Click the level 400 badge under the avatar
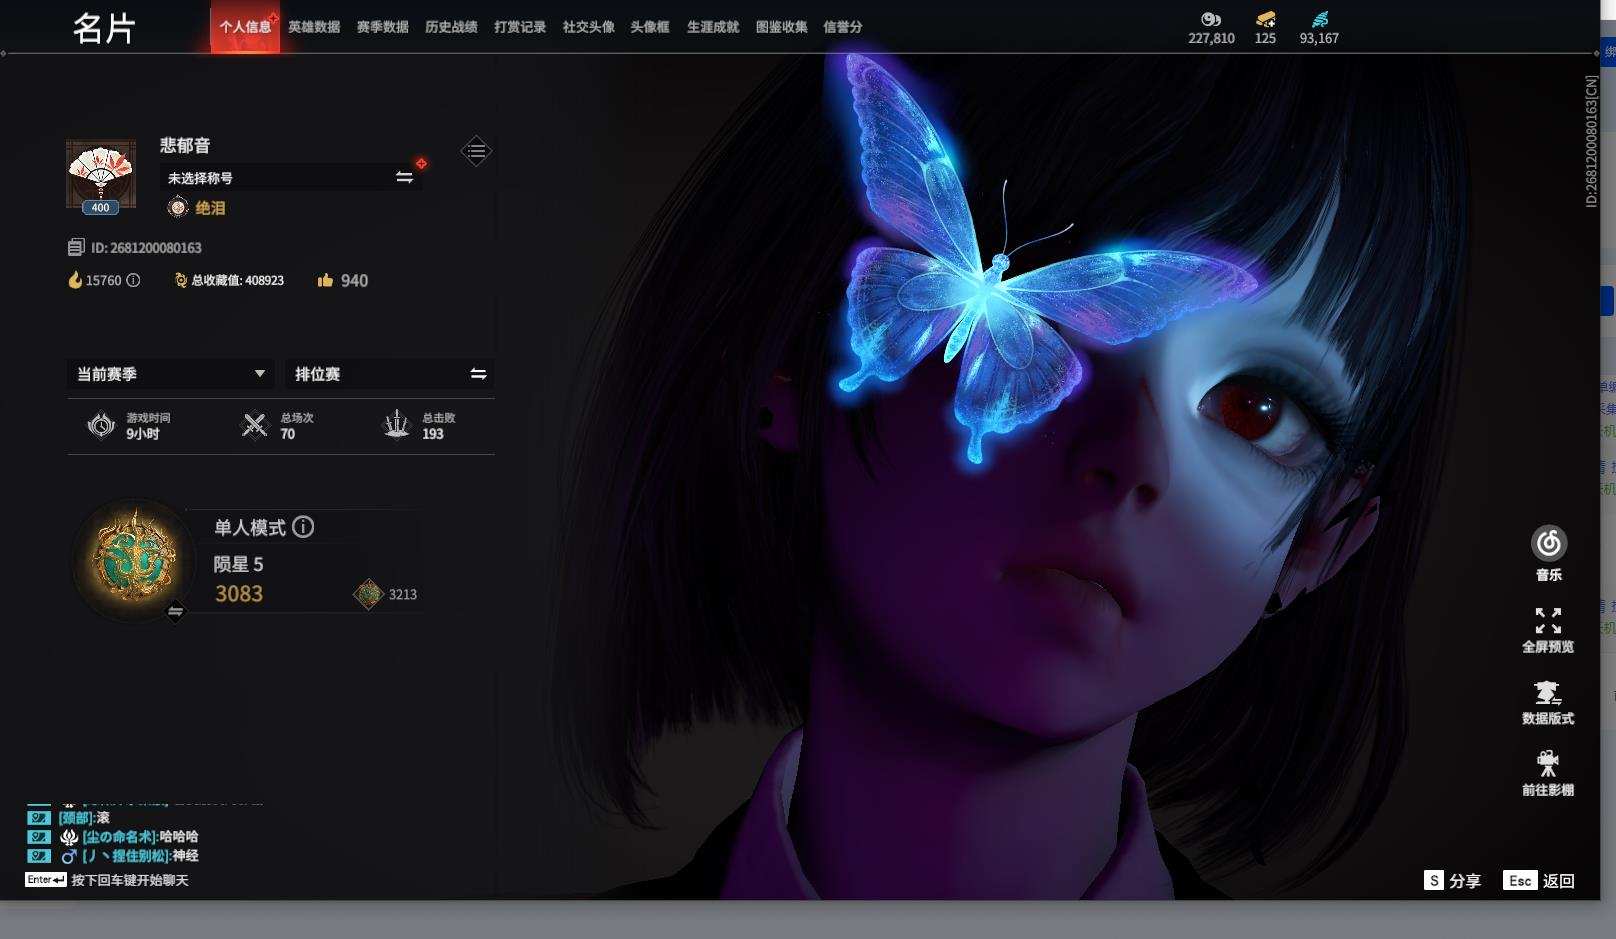The height and width of the screenshot is (939, 1616). (x=101, y=207)
